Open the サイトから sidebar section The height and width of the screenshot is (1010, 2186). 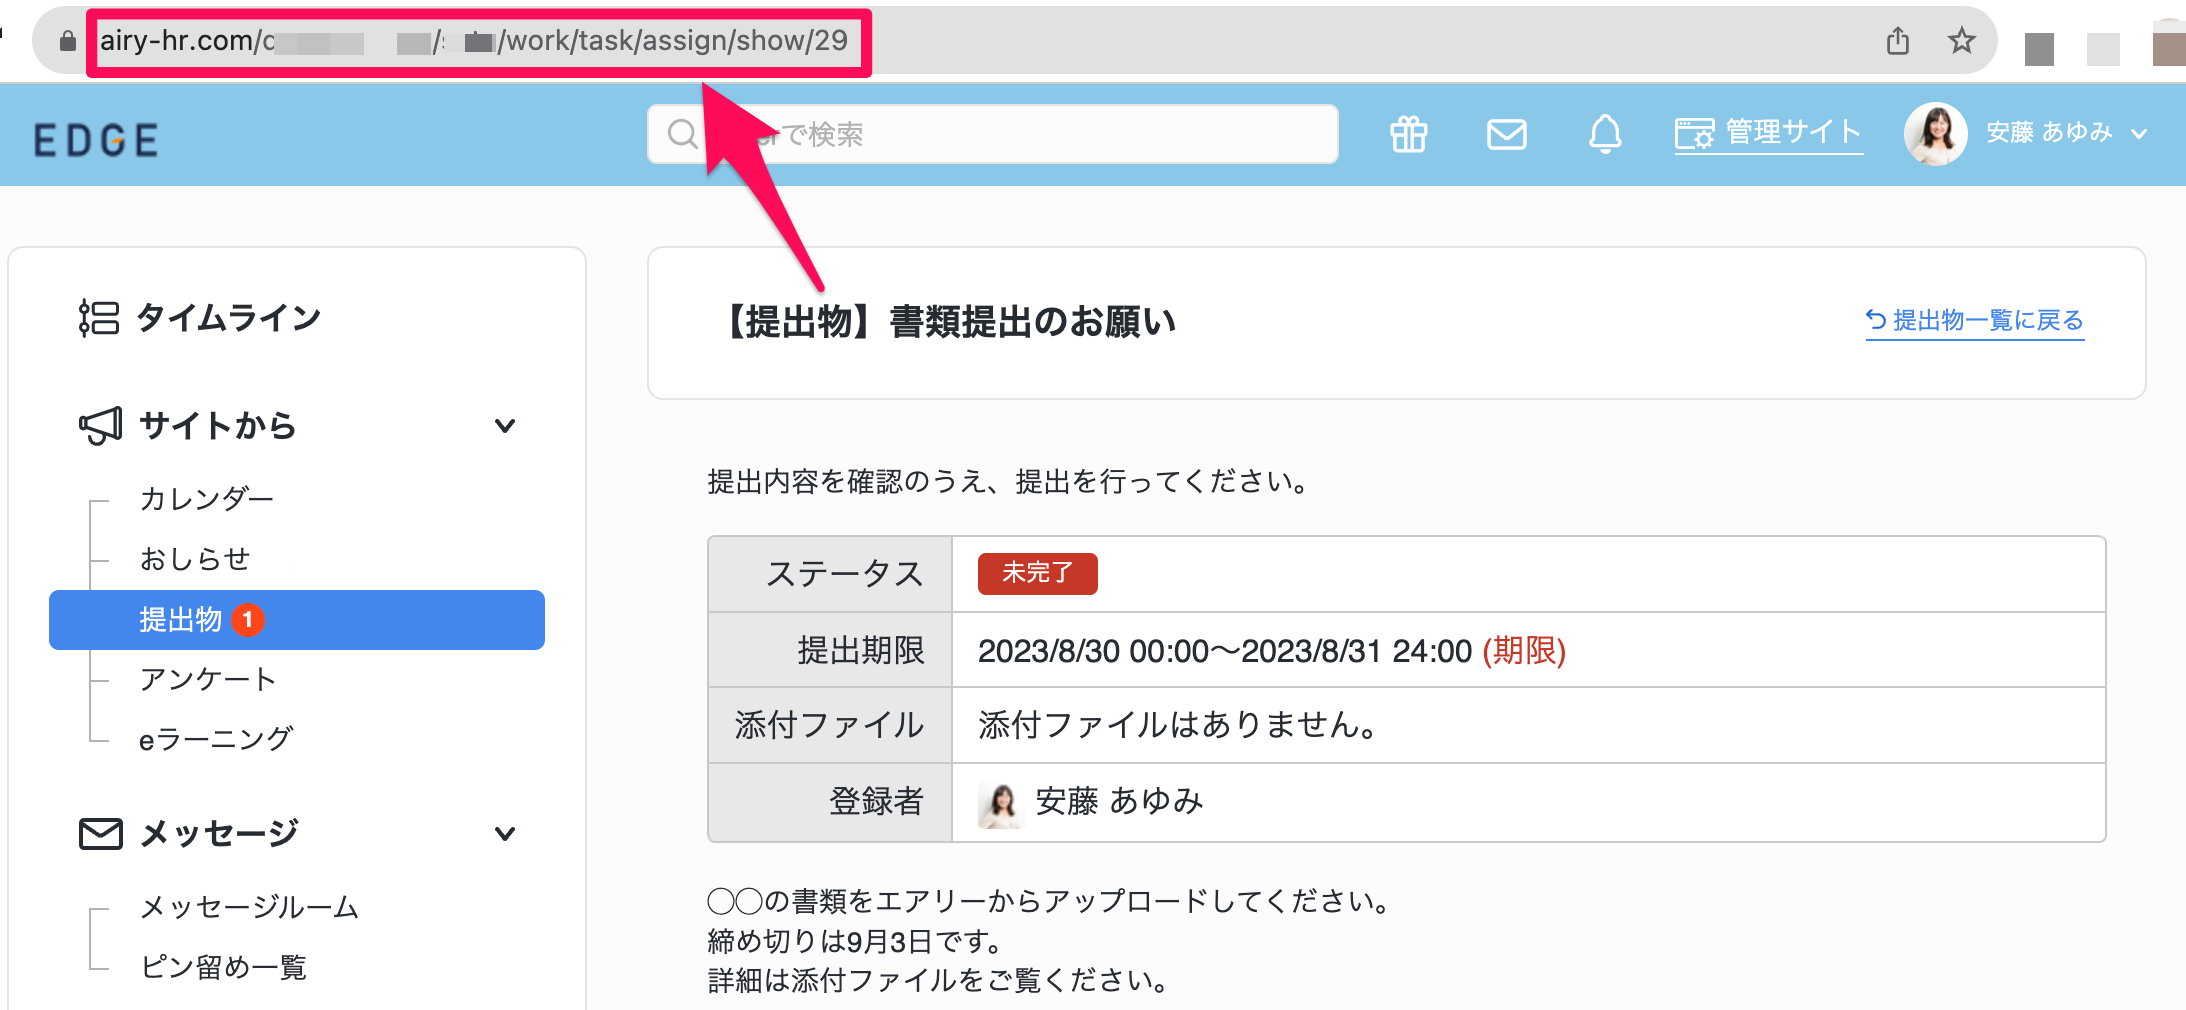click(217, 426)
